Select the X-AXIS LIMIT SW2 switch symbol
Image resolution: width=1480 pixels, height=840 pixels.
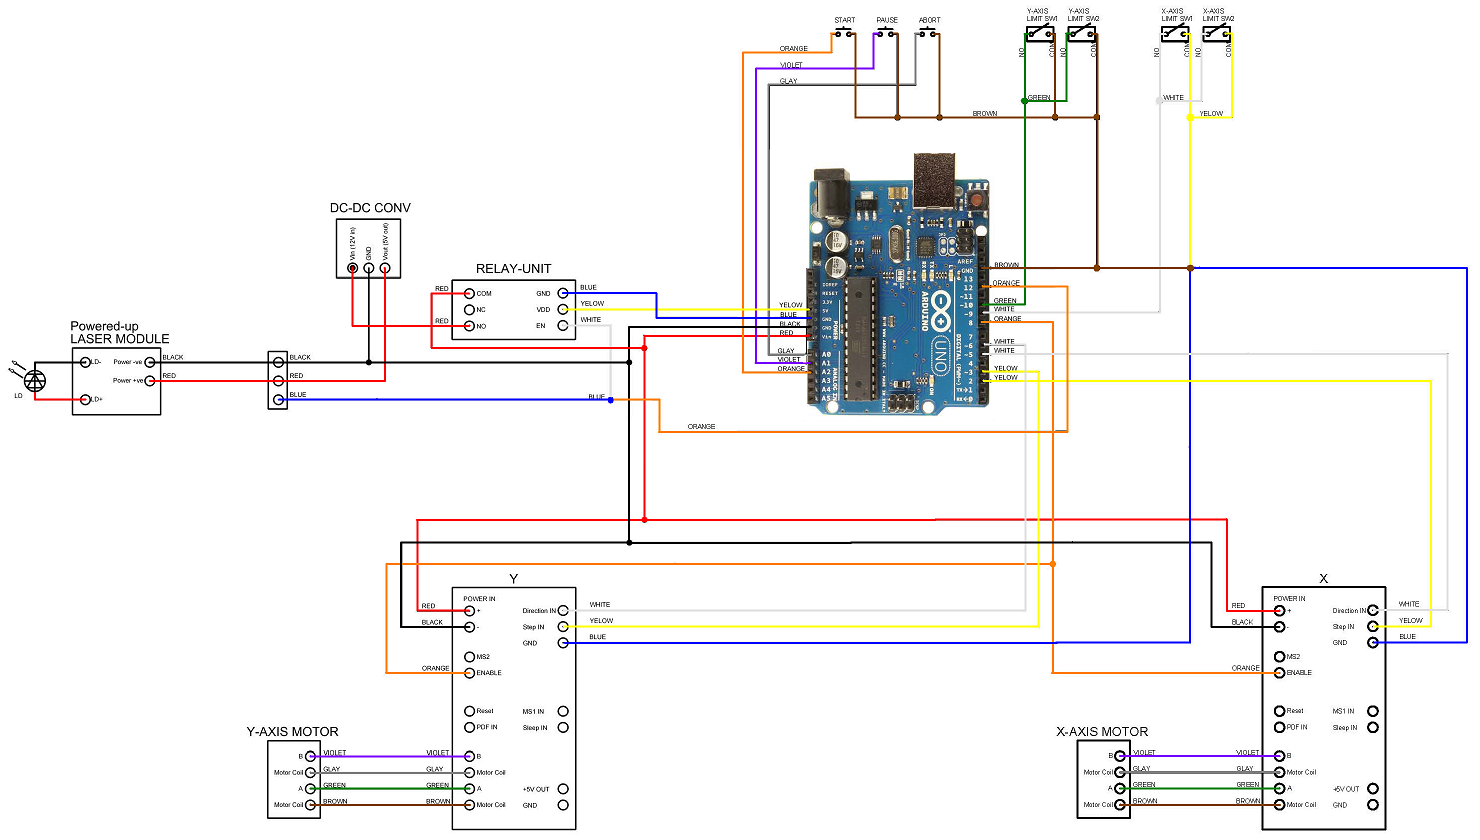tap(1216, 33)
